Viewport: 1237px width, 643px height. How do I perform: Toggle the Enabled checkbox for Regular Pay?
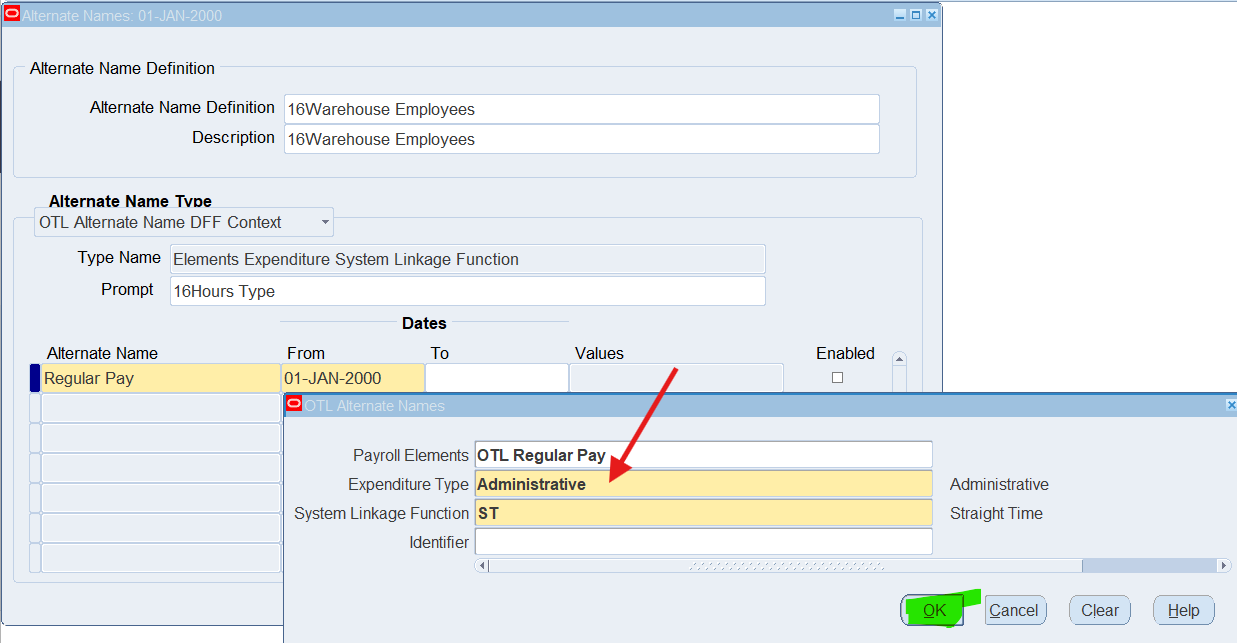pos(837,378)
